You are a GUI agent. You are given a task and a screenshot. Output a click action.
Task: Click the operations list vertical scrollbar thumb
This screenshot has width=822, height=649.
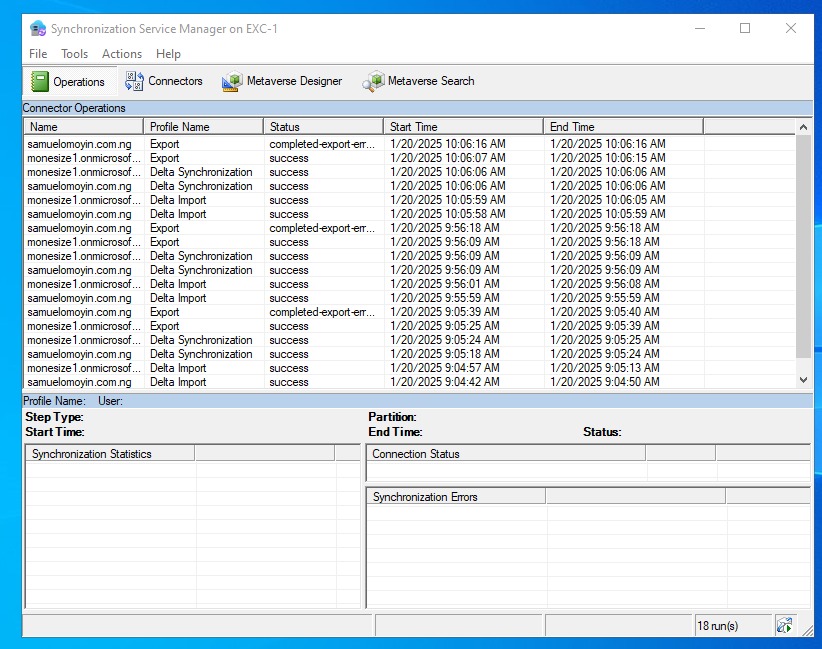(x=803, y=246)
